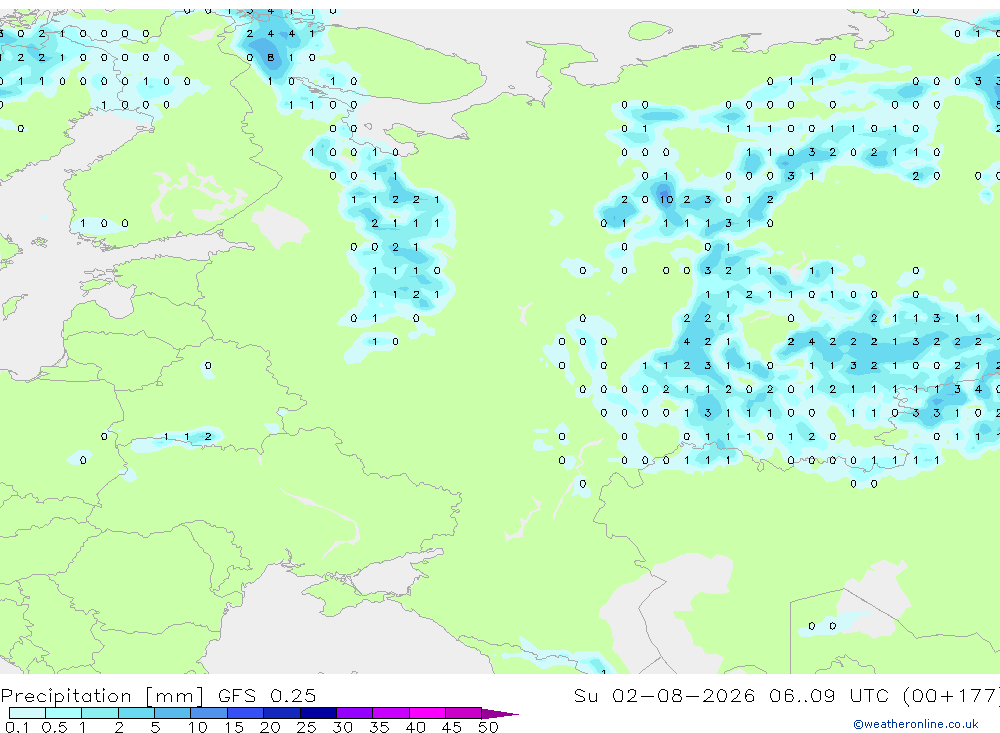Pick the 20–25 mm dark blue swatch
The height and width of the screenshot is (733, 1000).
coord(282,713)
